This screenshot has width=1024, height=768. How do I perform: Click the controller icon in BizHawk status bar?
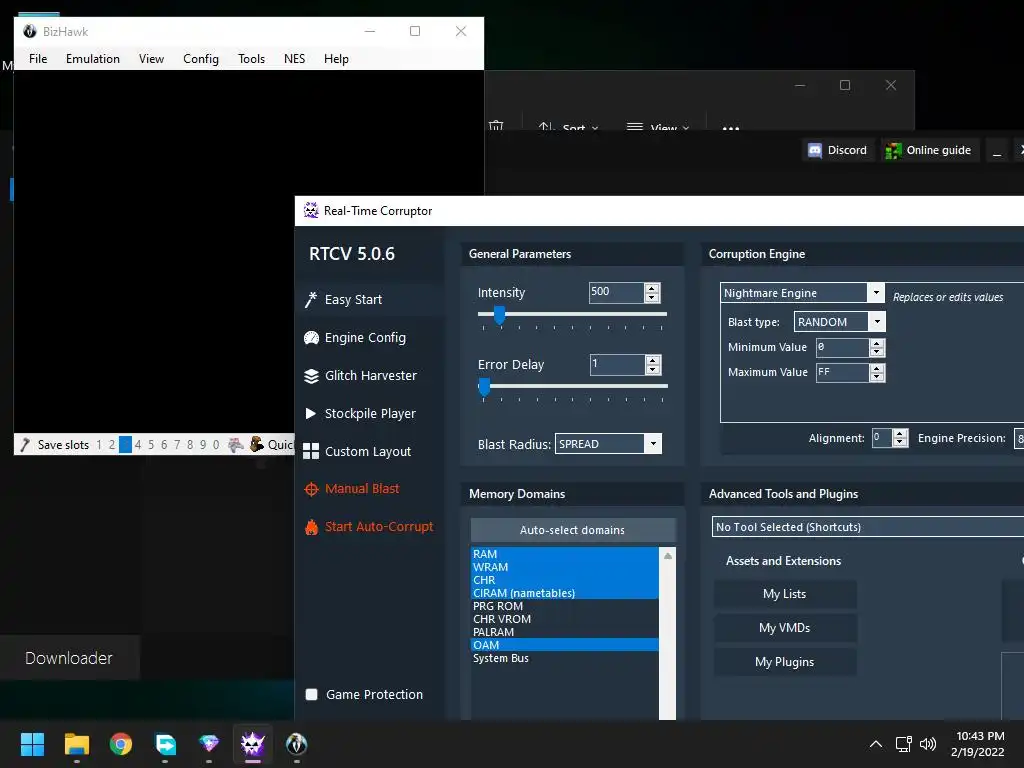pos(236,445)
